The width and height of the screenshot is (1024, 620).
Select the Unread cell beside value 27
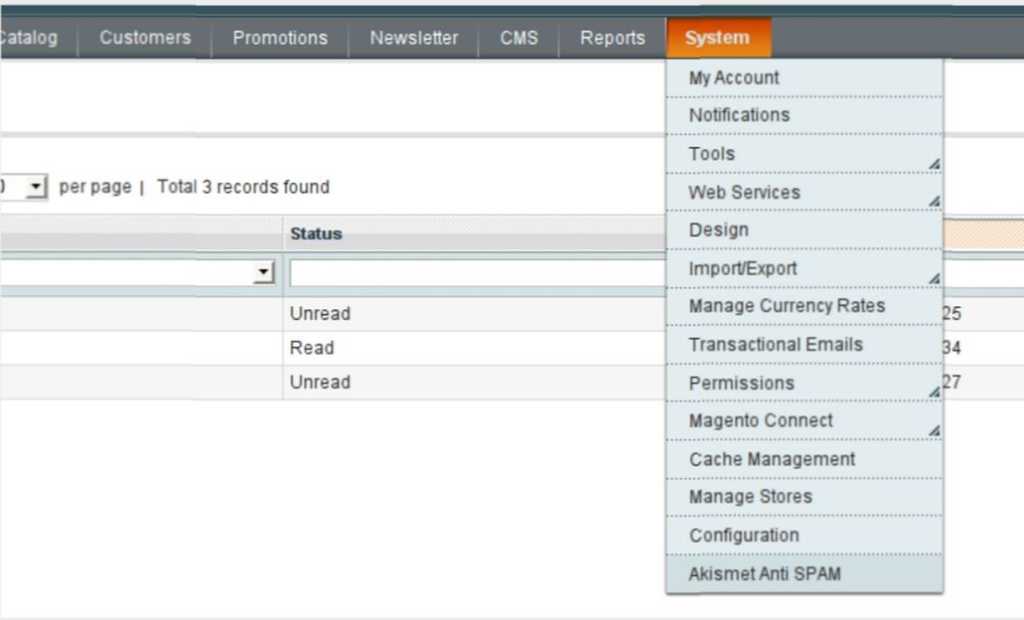475,382
